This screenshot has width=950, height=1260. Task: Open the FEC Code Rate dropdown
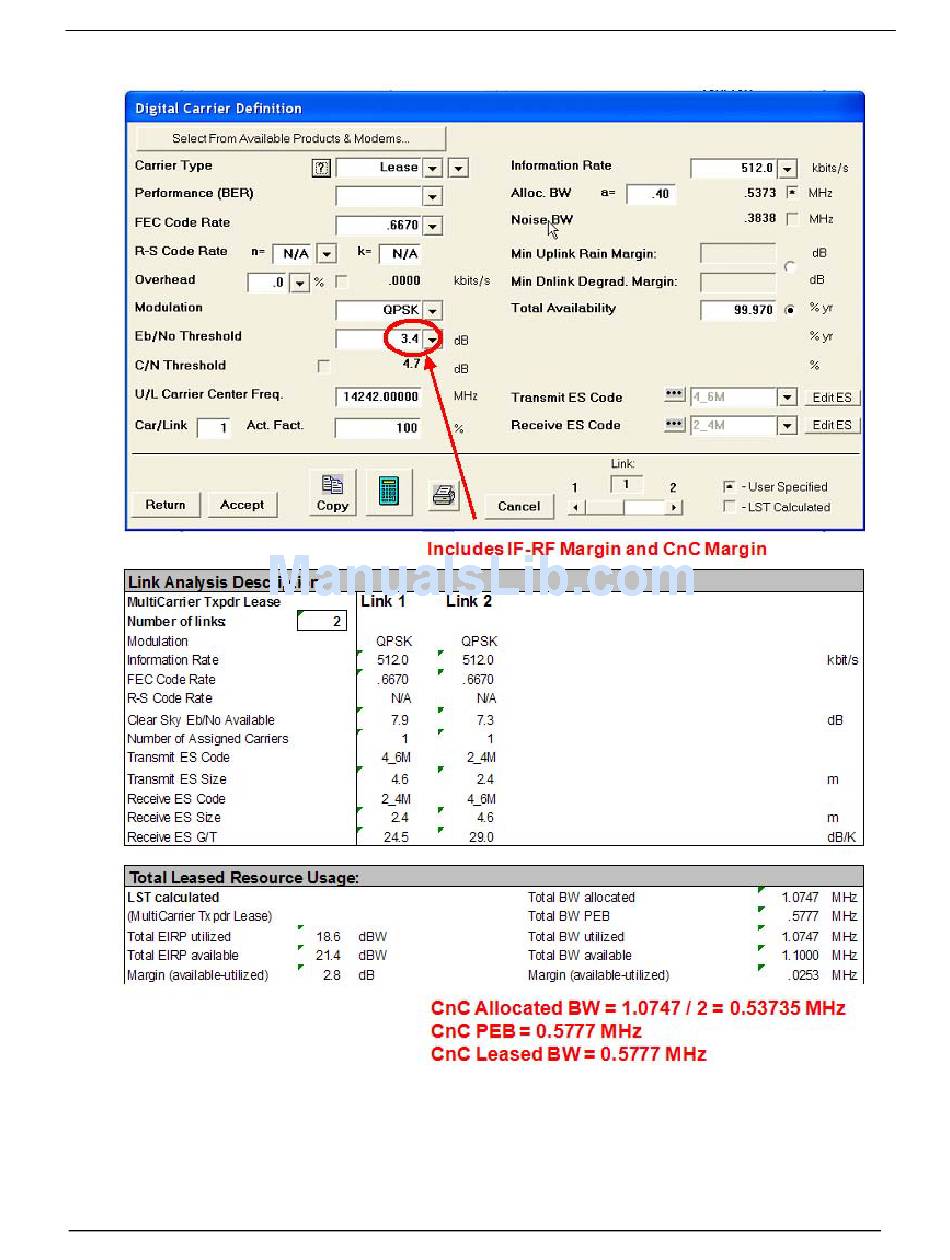coord(432,226)
